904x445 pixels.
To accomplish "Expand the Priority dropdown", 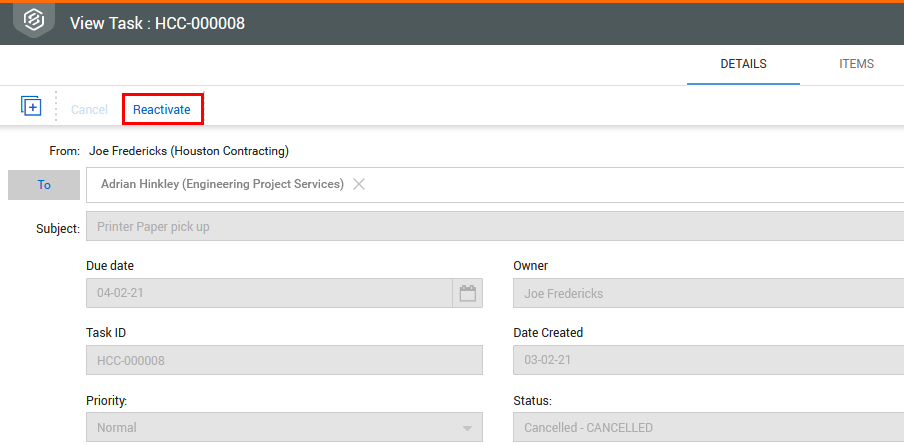I will coord(467,428).
